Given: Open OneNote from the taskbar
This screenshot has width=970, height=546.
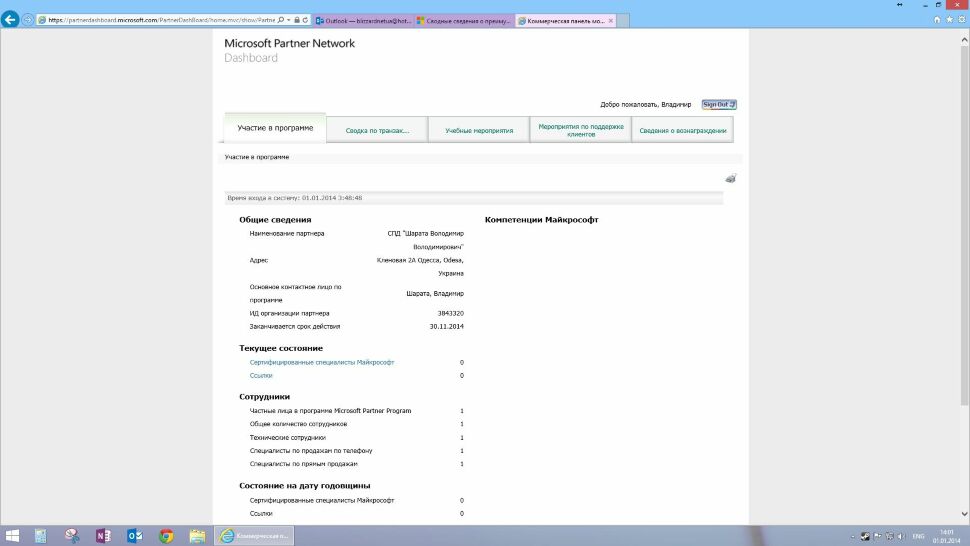Looking at the screenshot, I should (103, 536).
